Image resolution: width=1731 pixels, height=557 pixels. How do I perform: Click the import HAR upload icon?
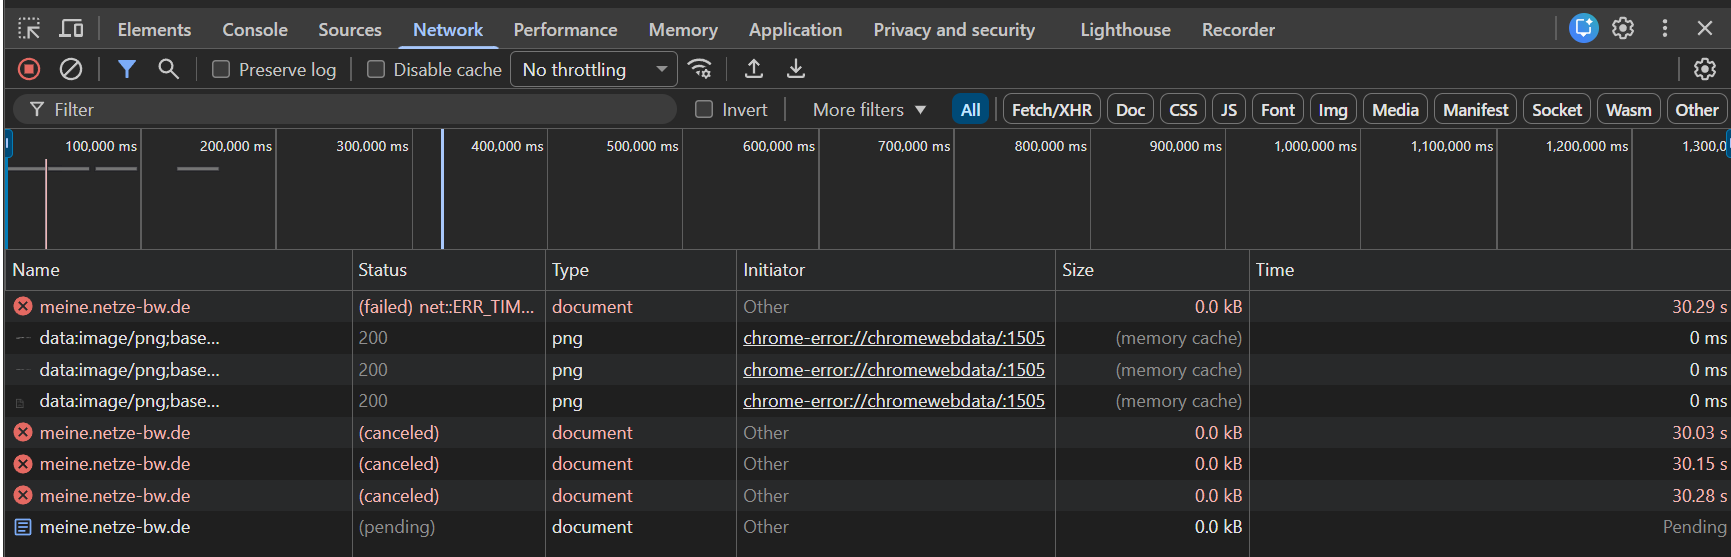(x=754, y=69)
